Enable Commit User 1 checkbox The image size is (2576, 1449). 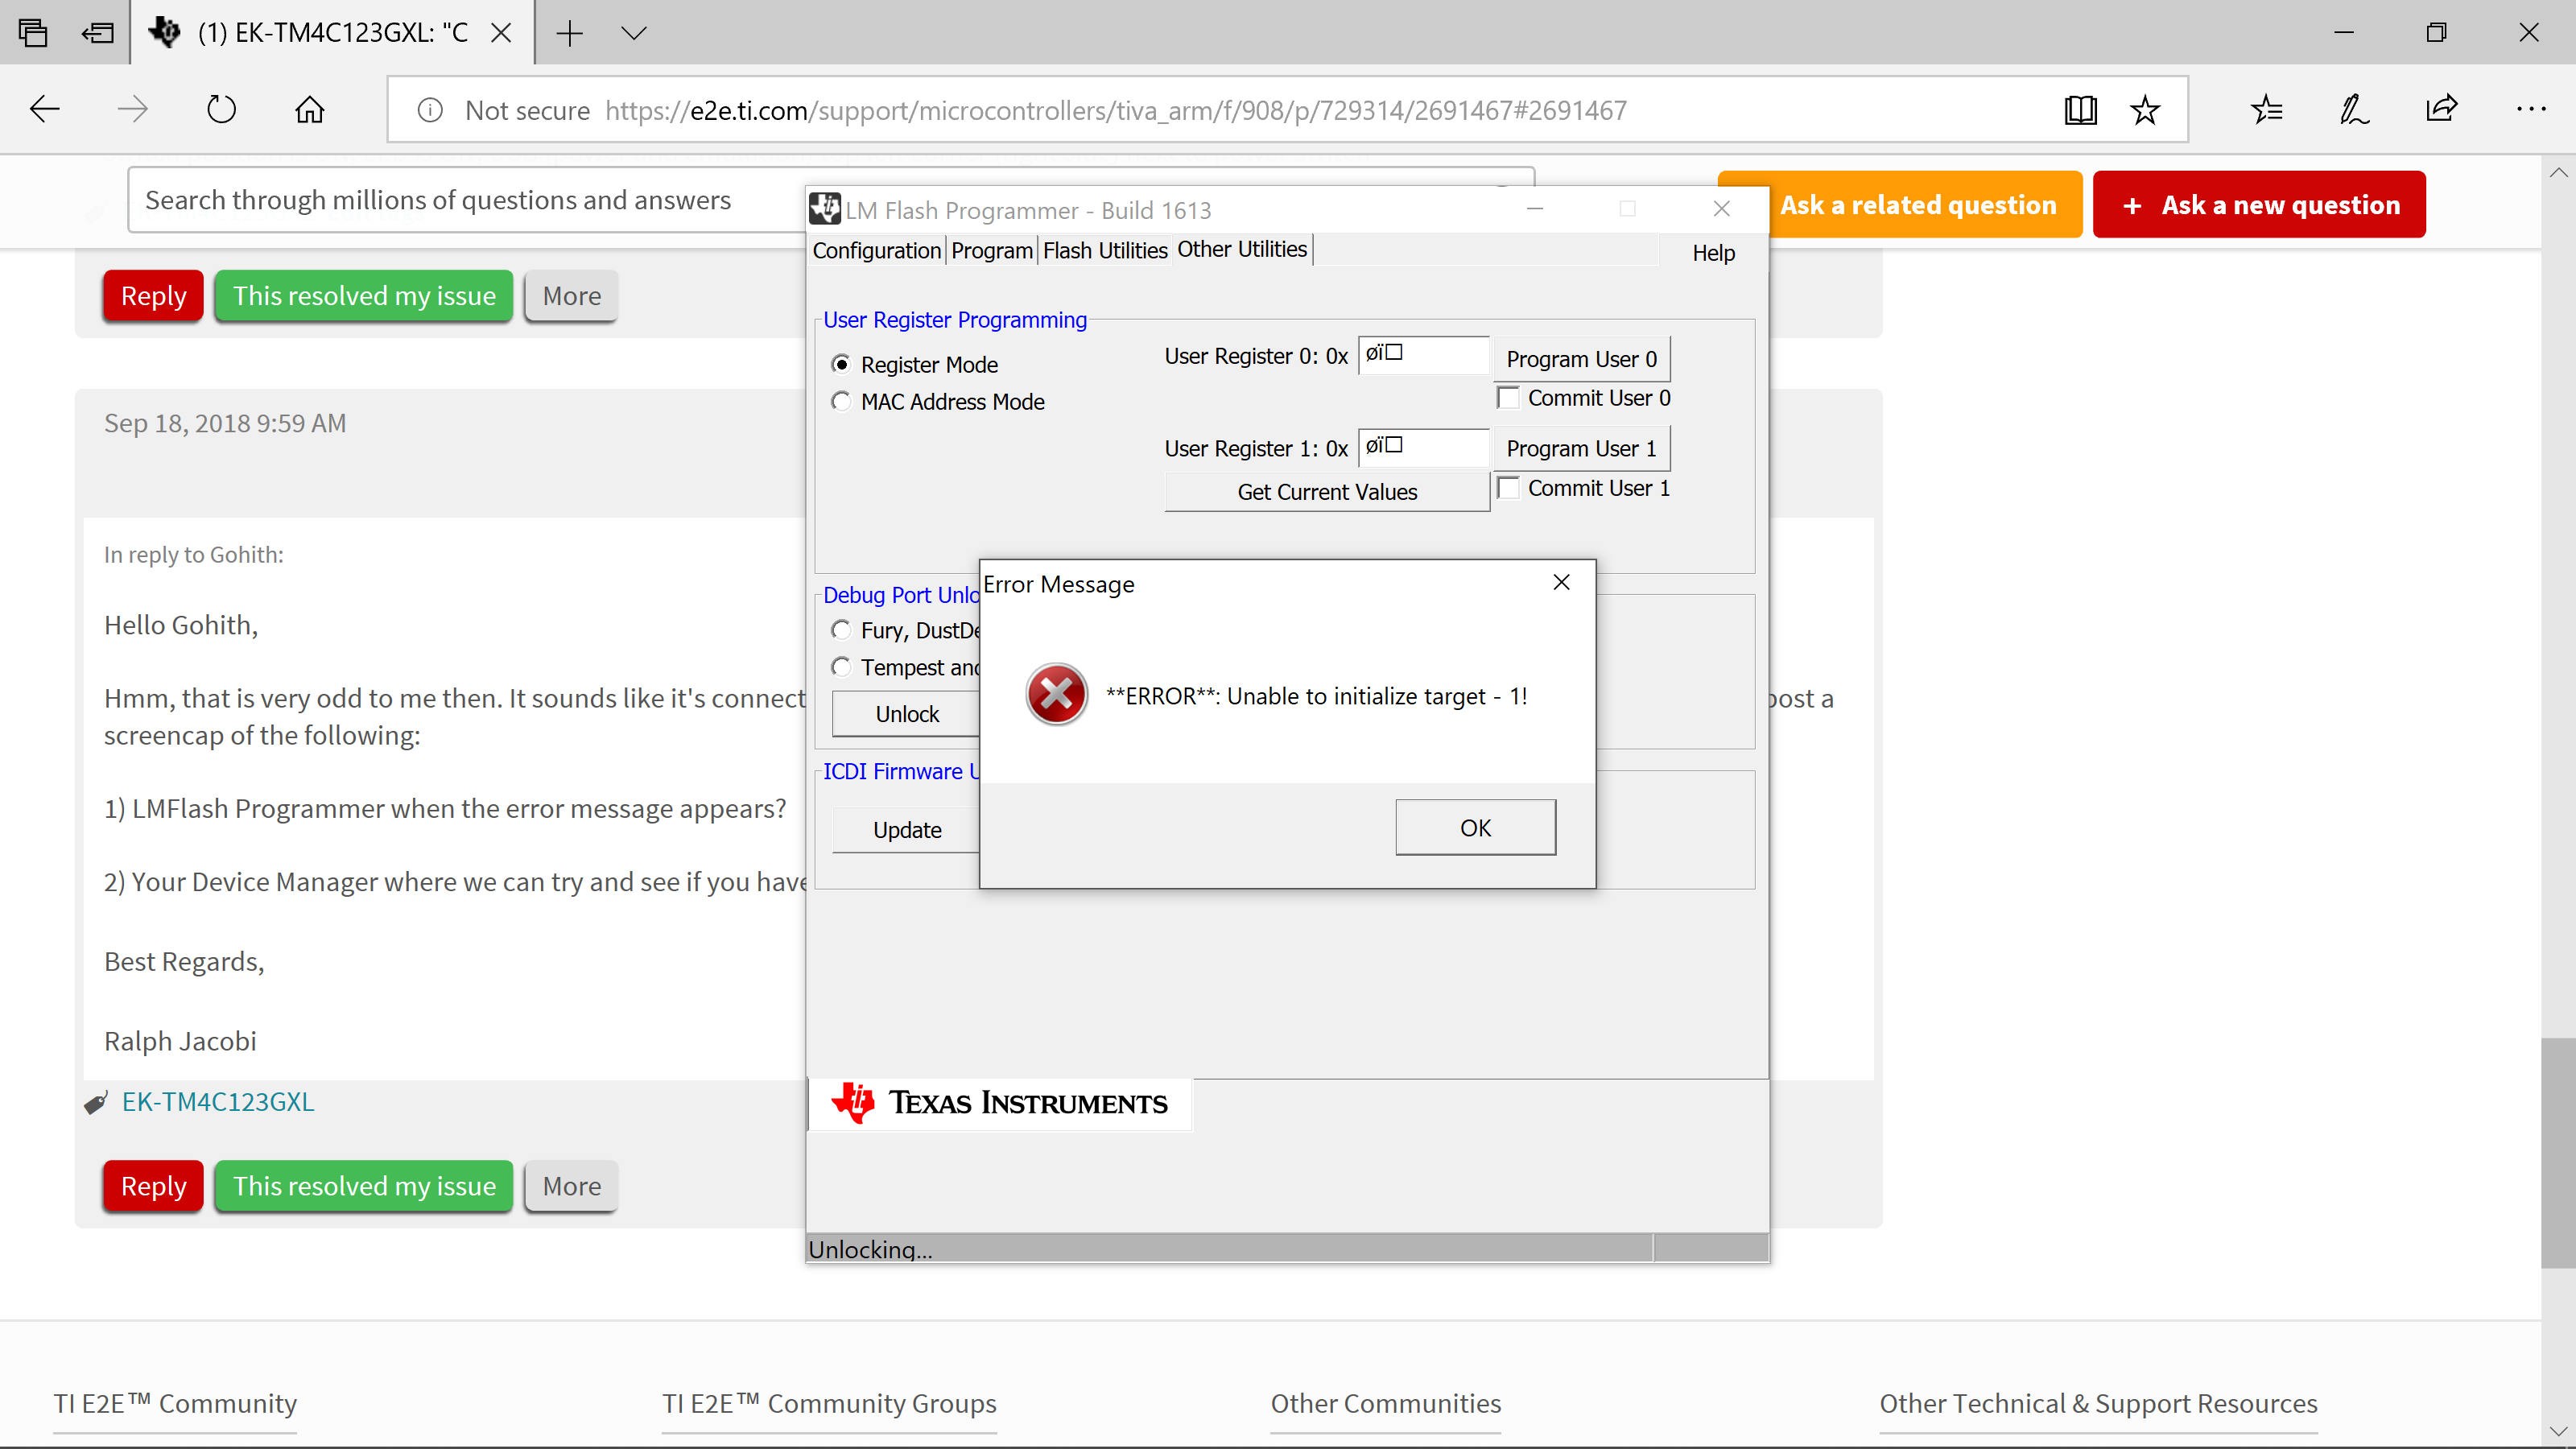point(1509,487)
